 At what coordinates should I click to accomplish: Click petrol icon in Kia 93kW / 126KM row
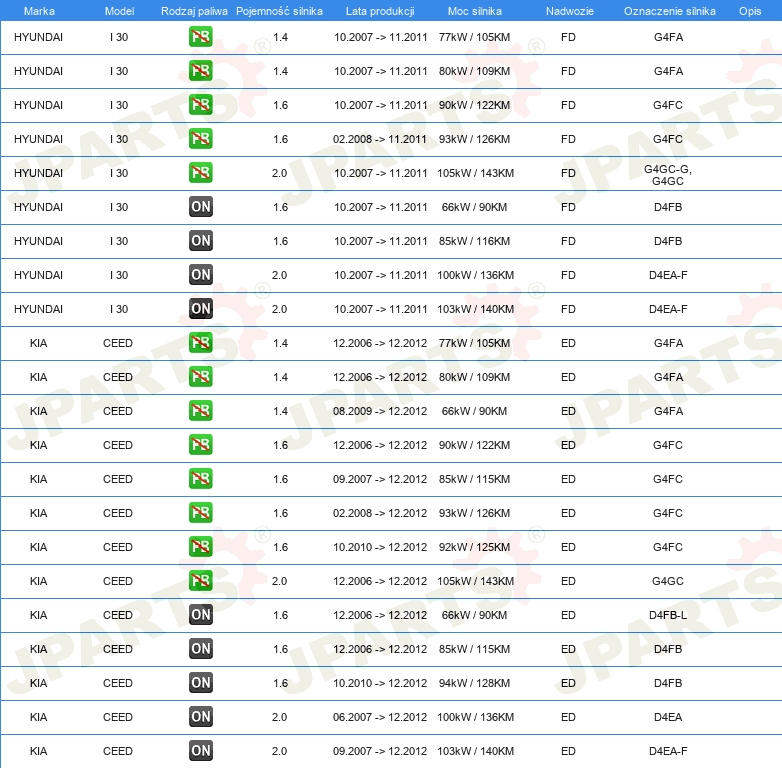click(x=200, y=512)
